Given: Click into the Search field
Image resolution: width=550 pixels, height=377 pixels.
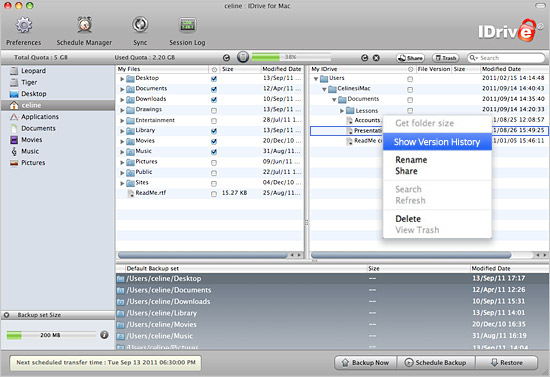Looking at the screenshot, I should pos(506,58).
